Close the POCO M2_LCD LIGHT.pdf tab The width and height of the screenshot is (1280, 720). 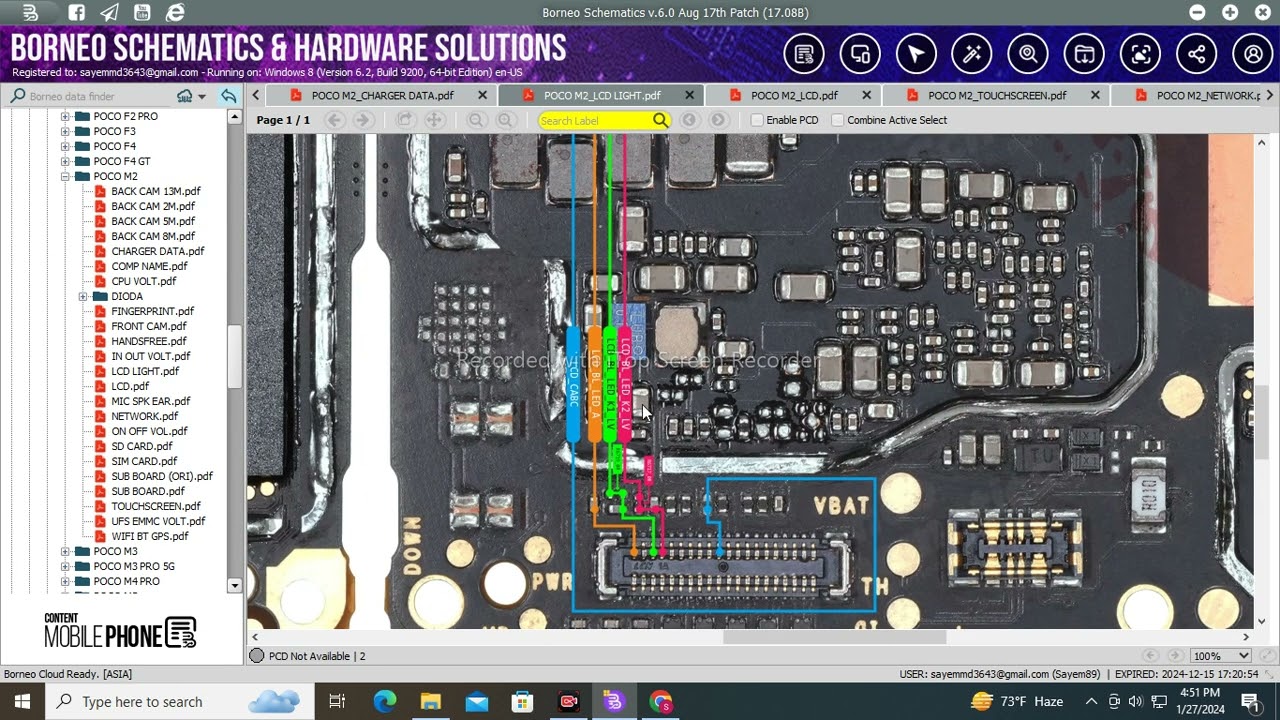pos(689,96)
